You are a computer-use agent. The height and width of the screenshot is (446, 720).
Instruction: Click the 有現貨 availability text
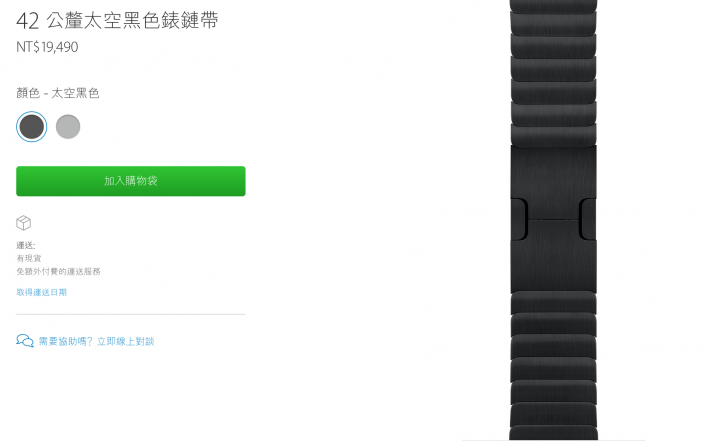(29, 258)
